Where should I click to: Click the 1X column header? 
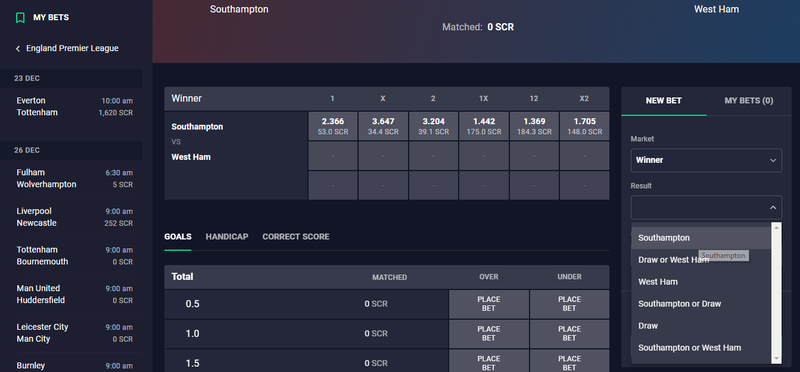(484, 98)
